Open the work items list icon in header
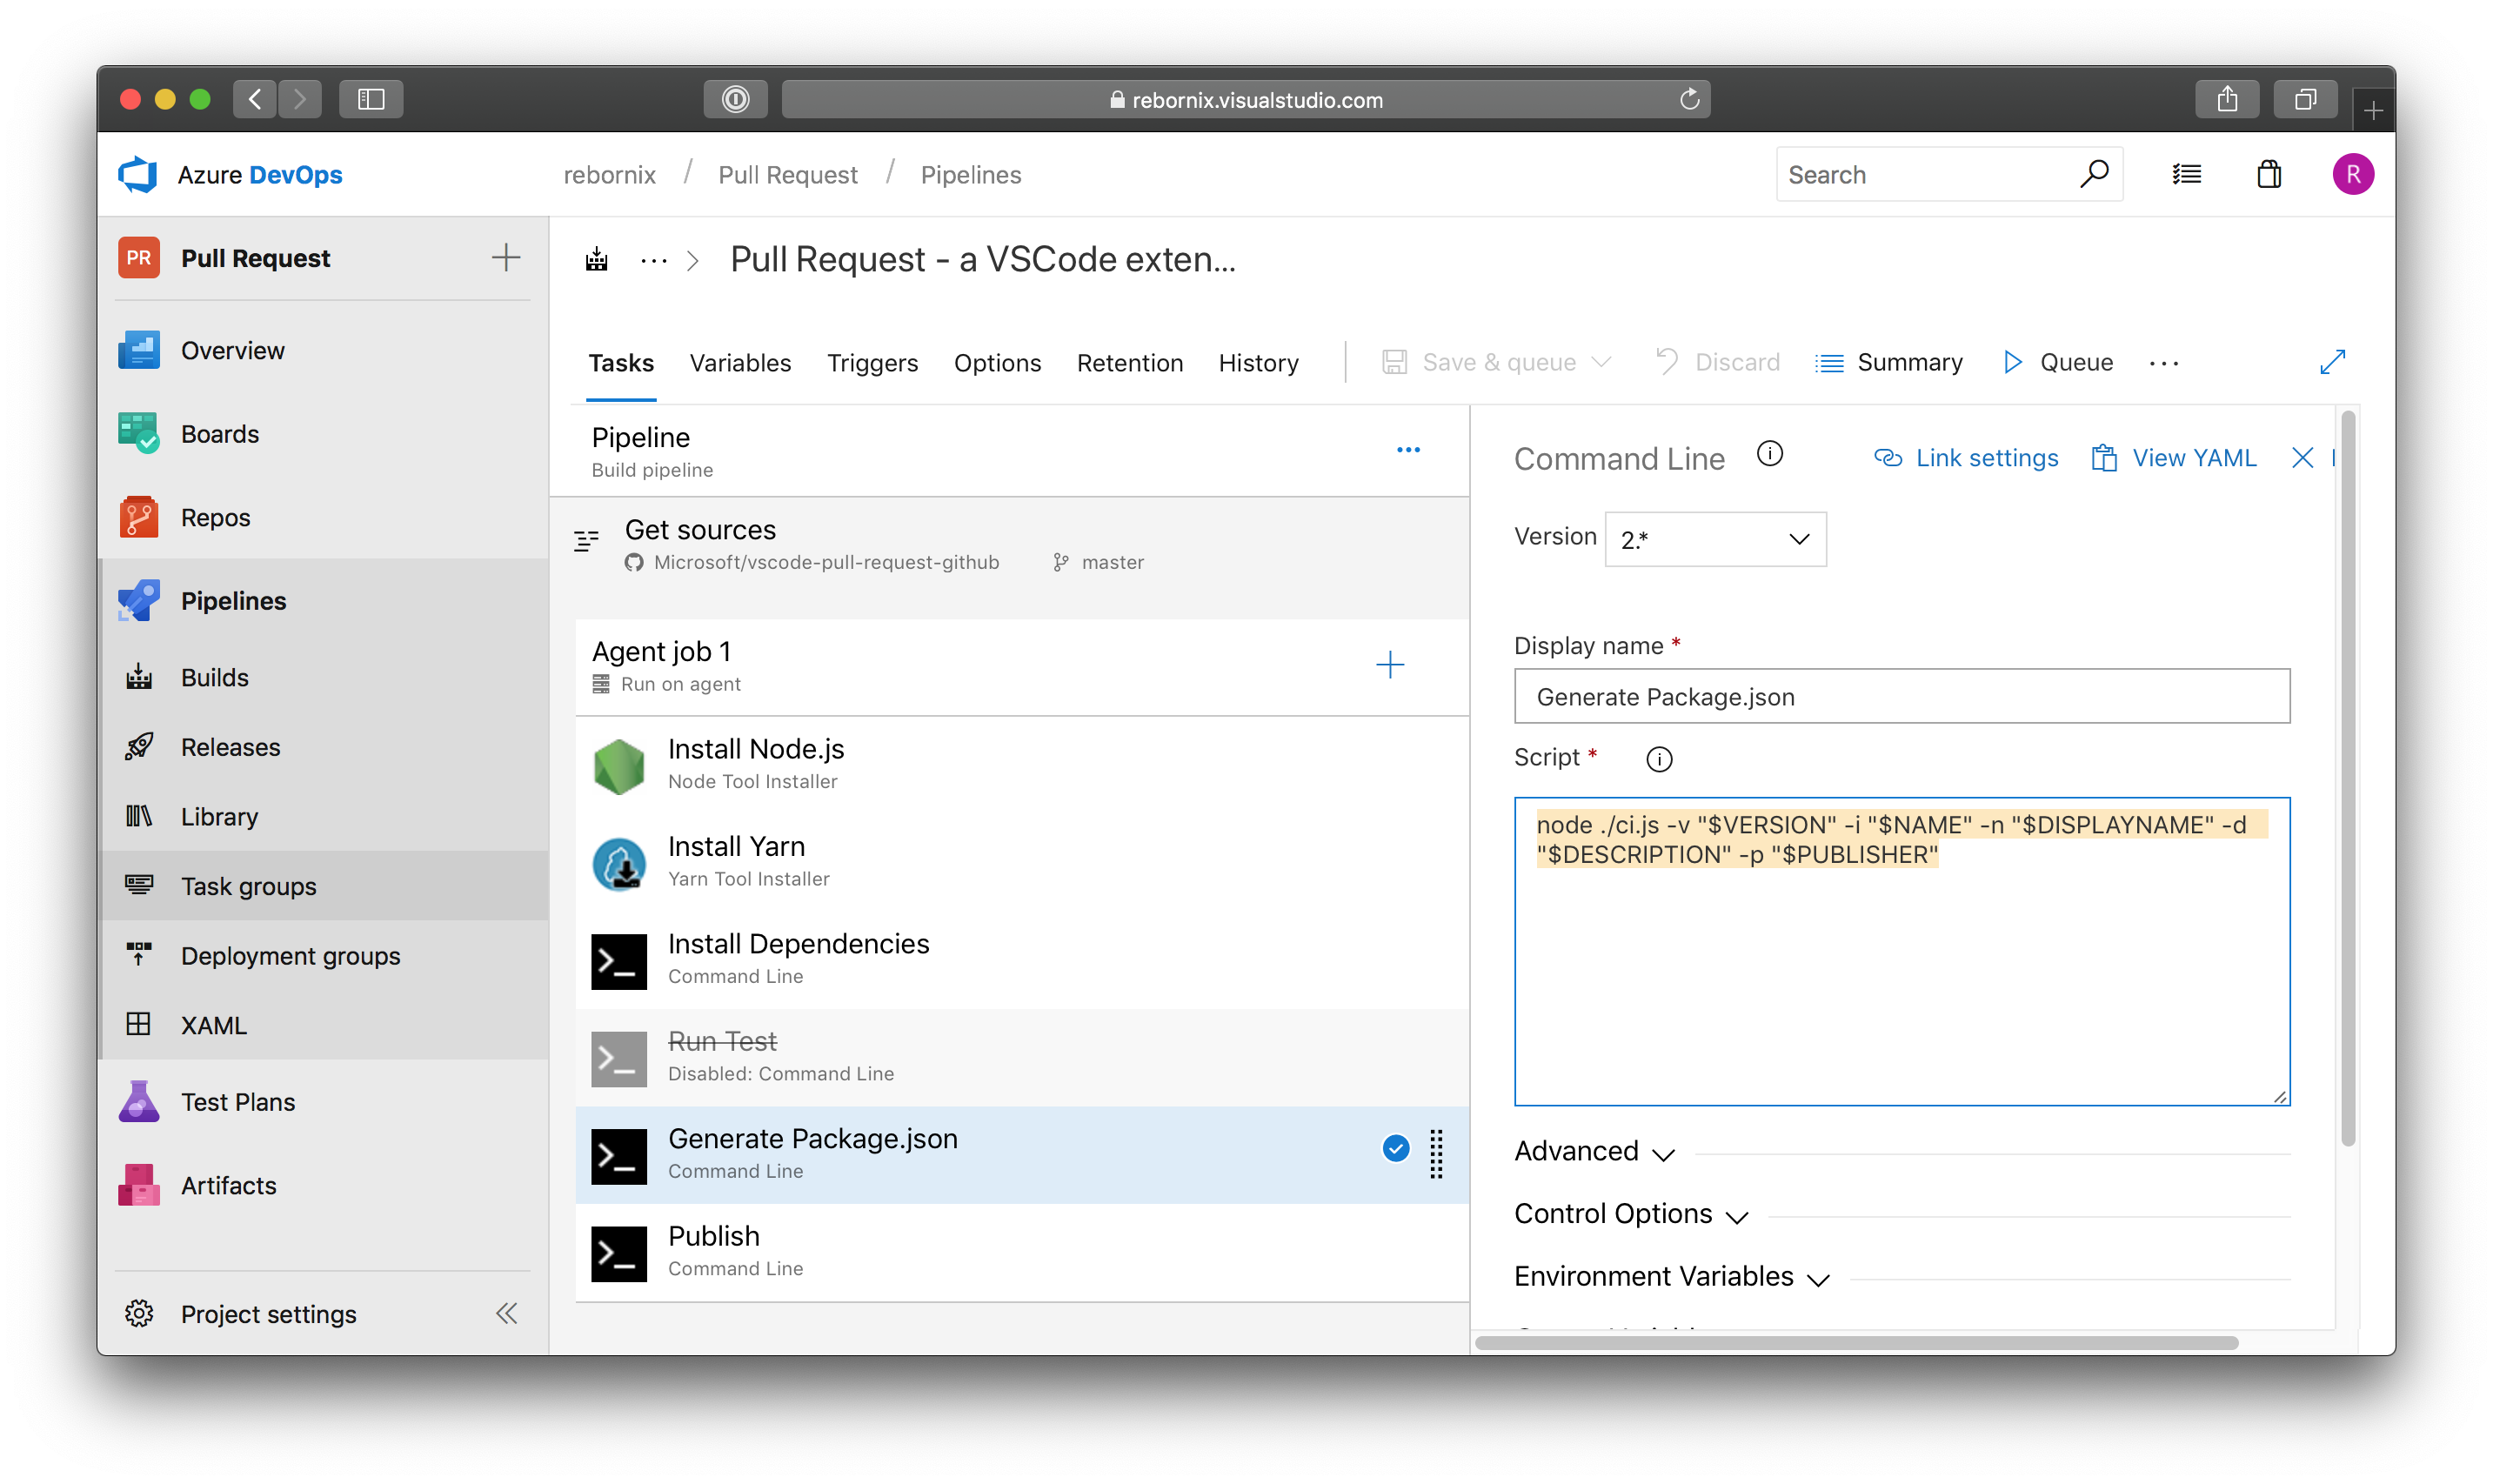 2186,174
